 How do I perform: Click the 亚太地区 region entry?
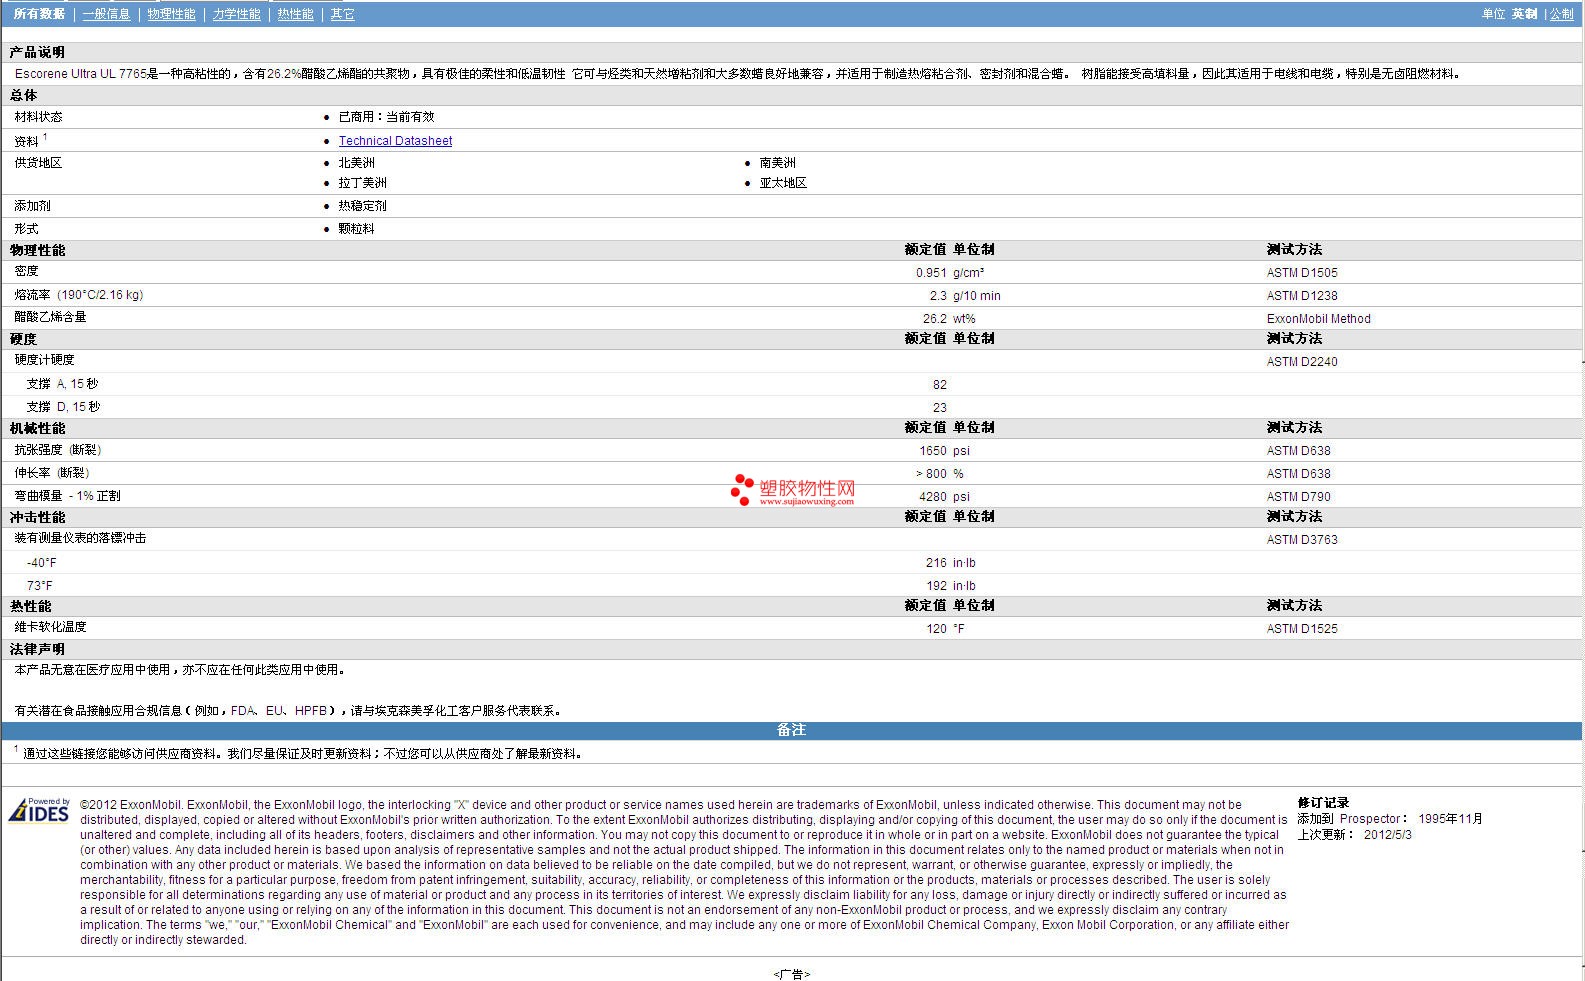coord(783,183)
